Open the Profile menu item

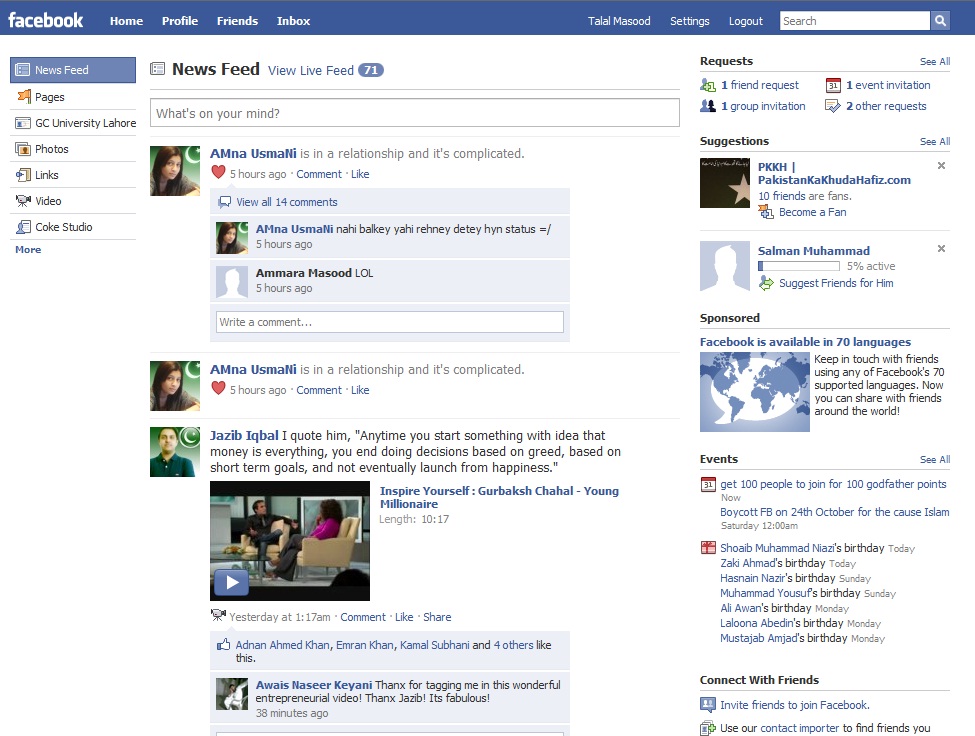coord(179,20)
